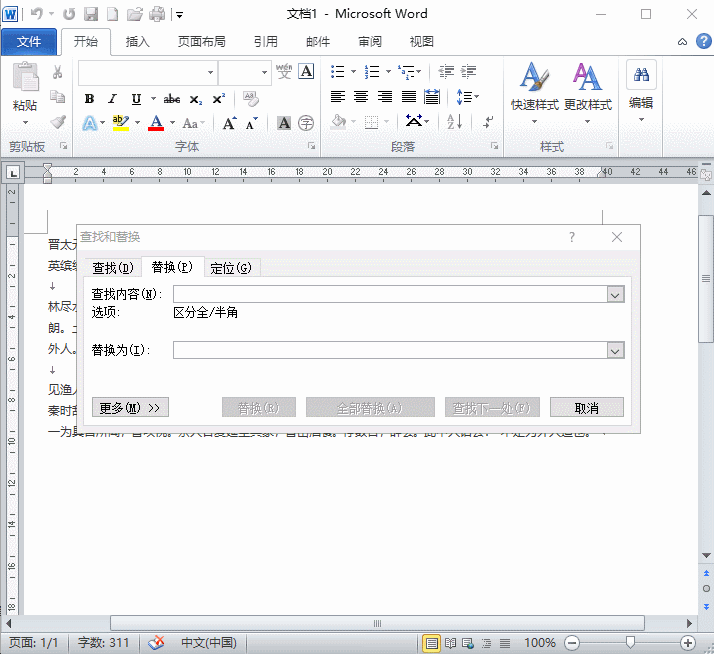Image resolution: width=714 pixels, height=654 pixels.
Task: Apply red font color
Action: click(x=156, y=123)
